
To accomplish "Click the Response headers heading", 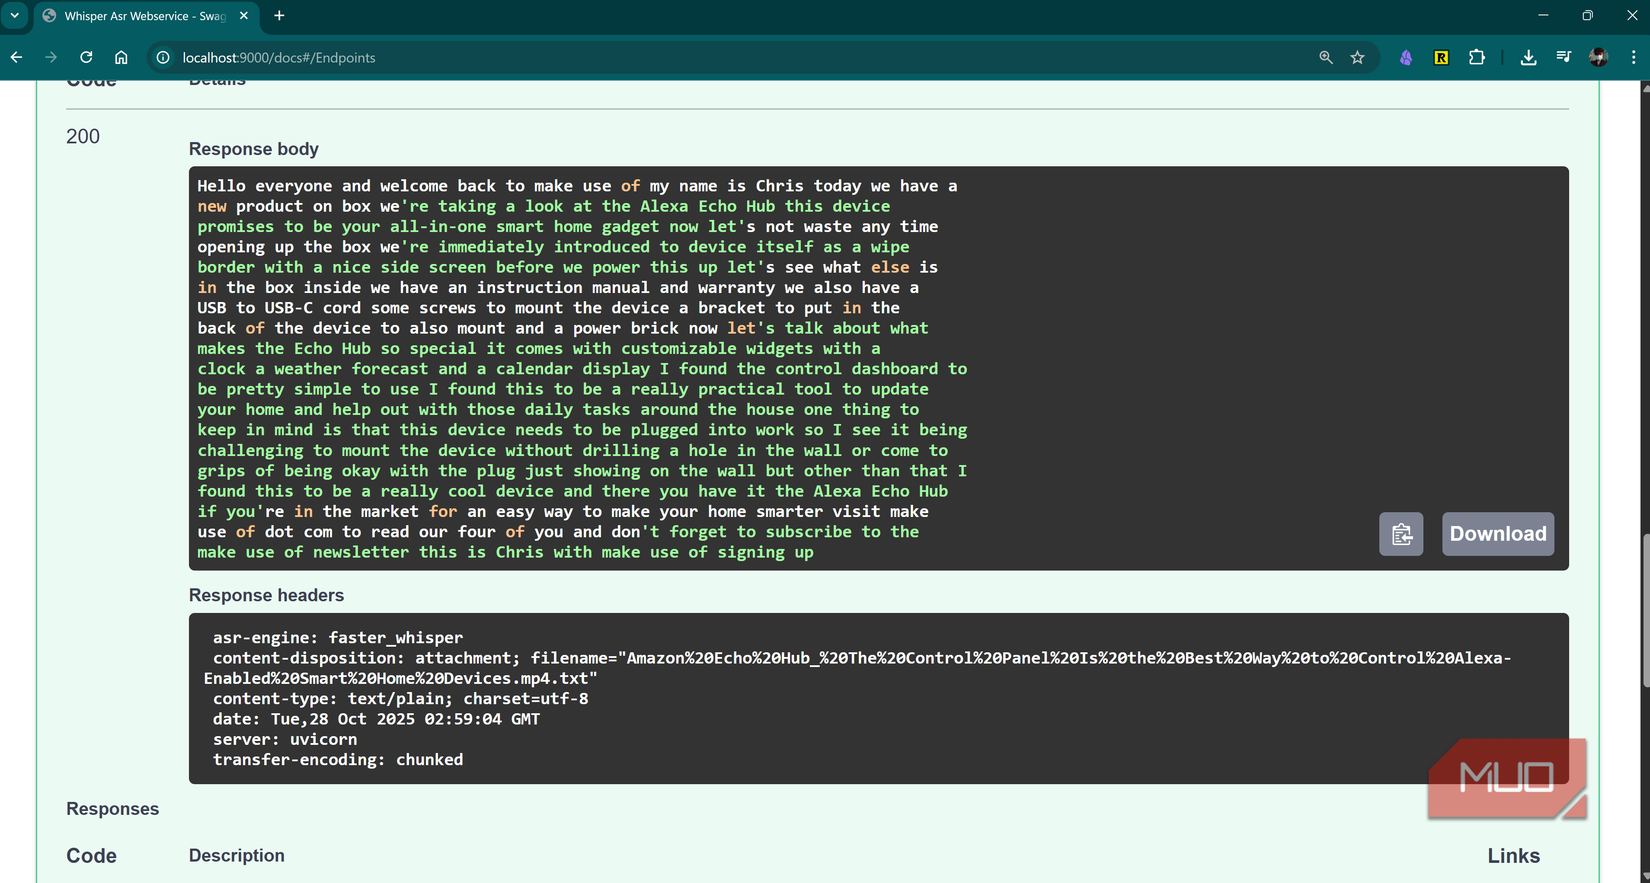I will [x=266, y=595].
